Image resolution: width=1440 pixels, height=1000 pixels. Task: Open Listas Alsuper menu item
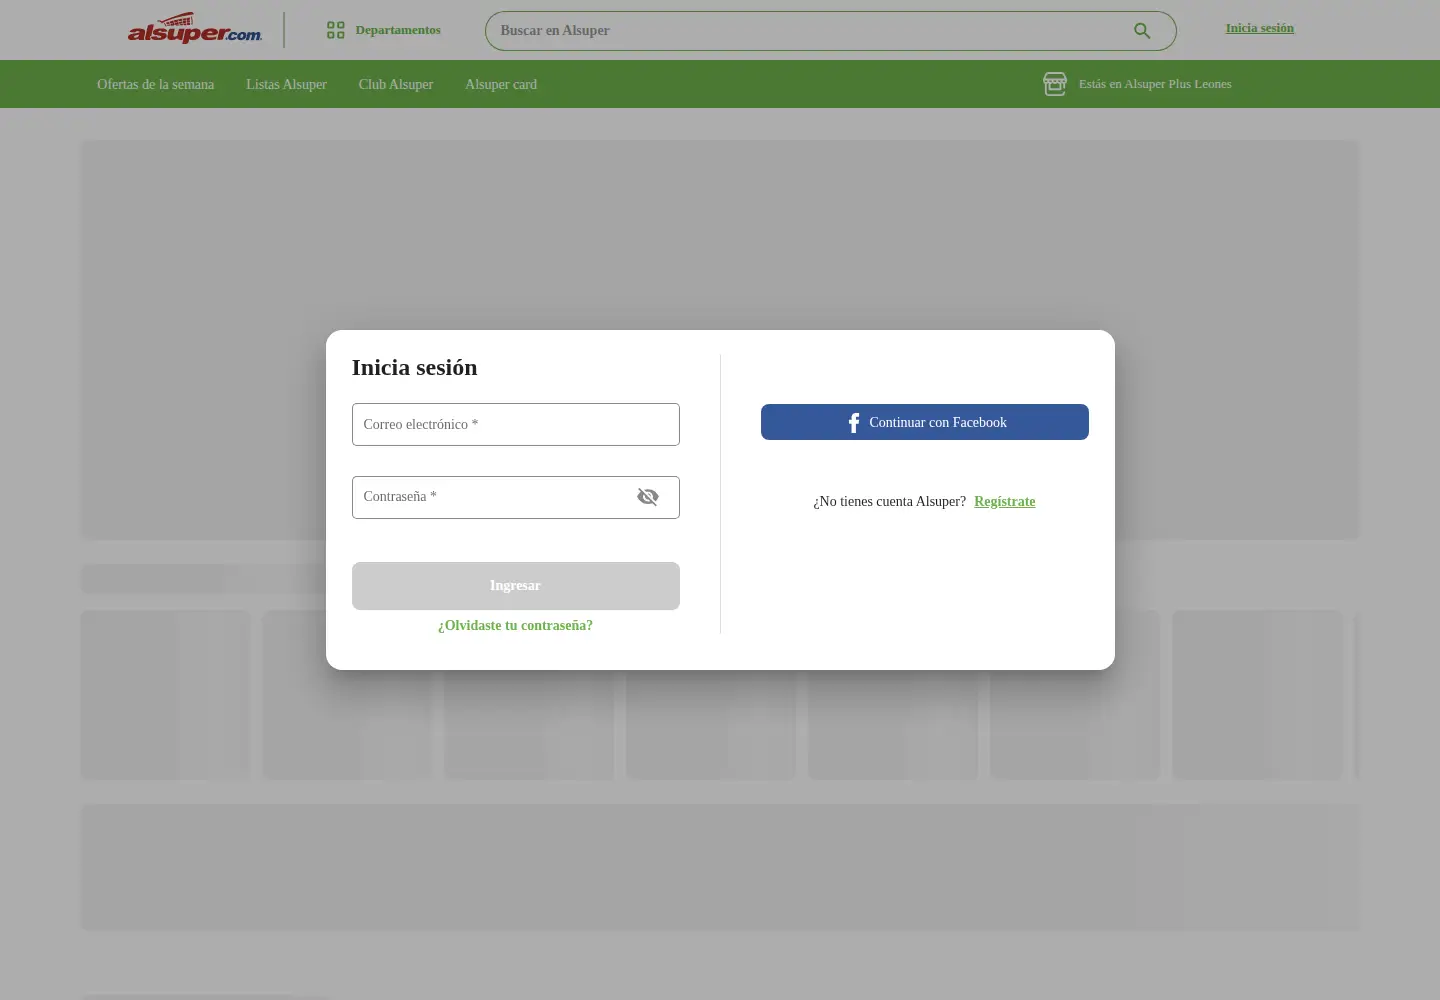coord(286,85)
